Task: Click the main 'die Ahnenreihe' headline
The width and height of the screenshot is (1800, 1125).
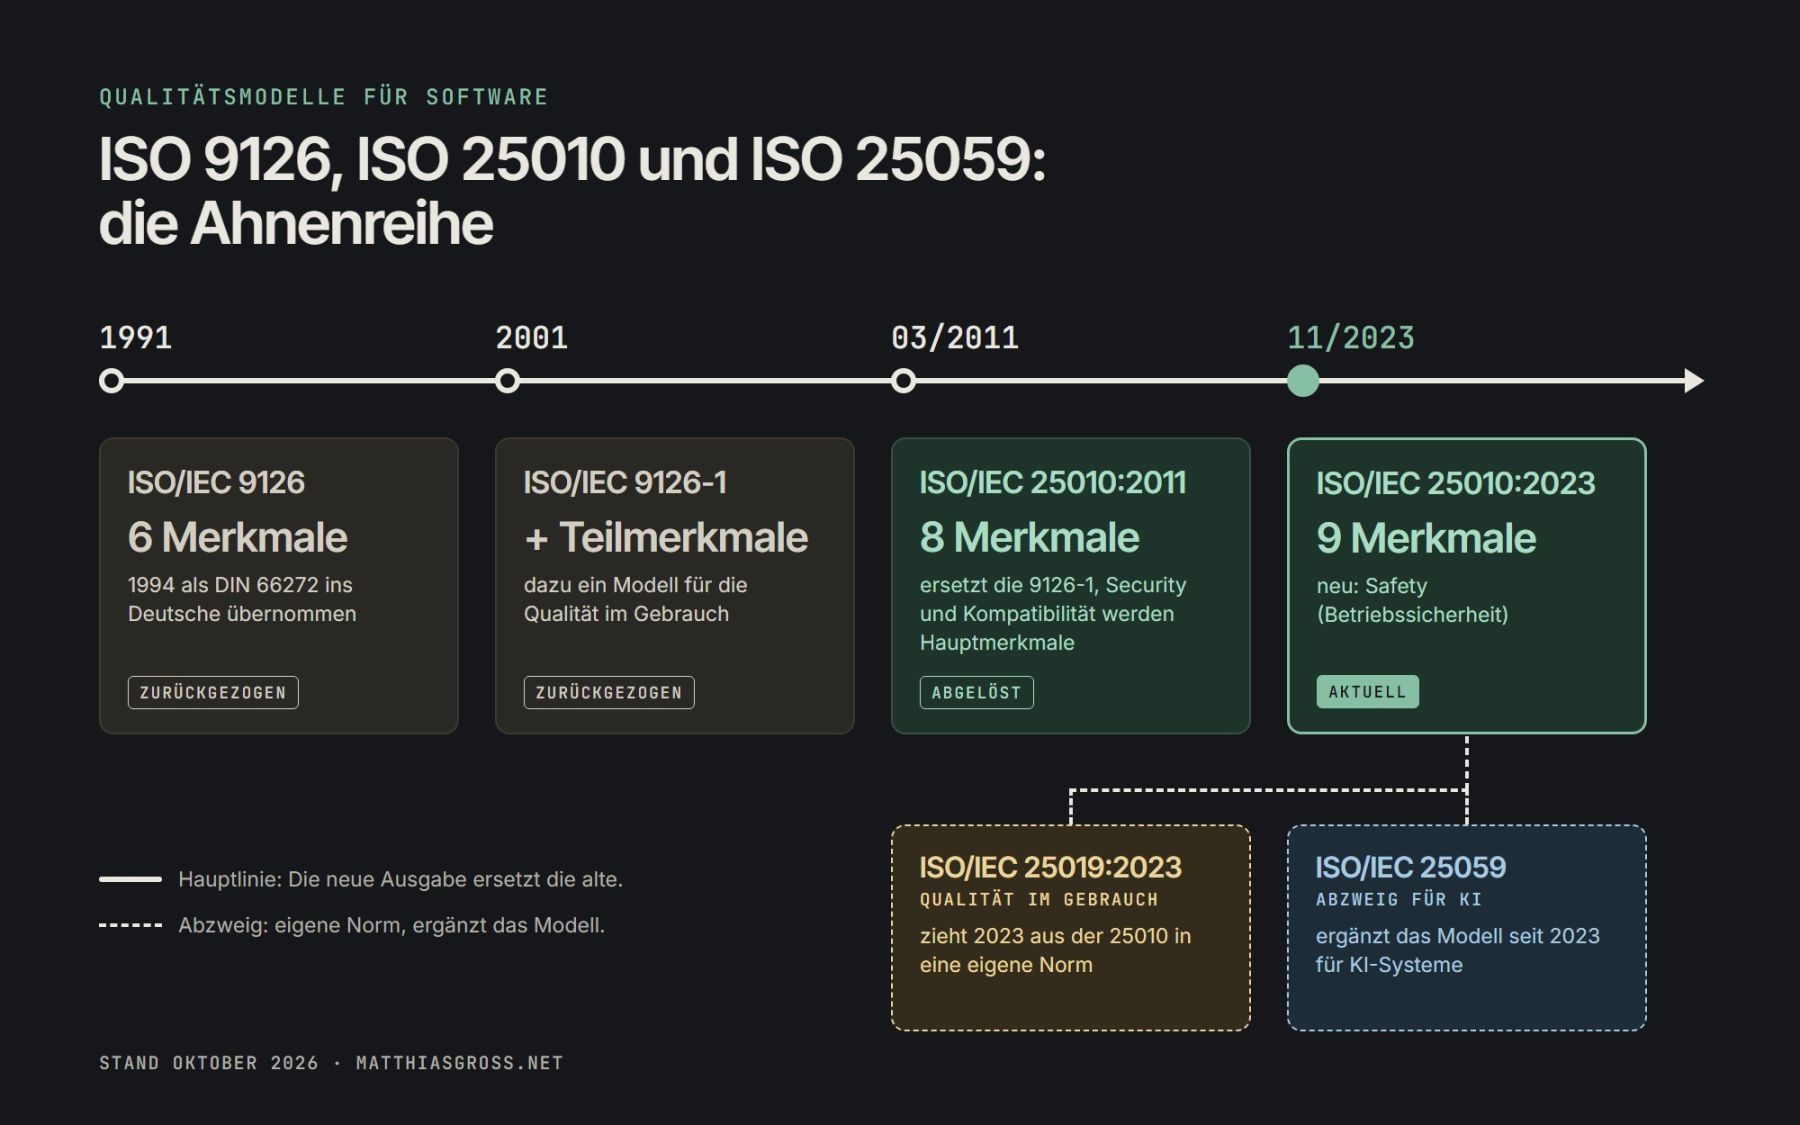Action: coord(296,223)
